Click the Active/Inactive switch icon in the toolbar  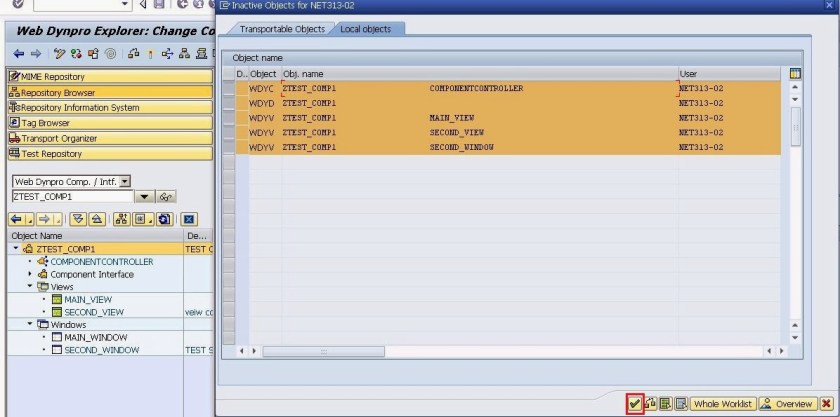pos(76,54)
